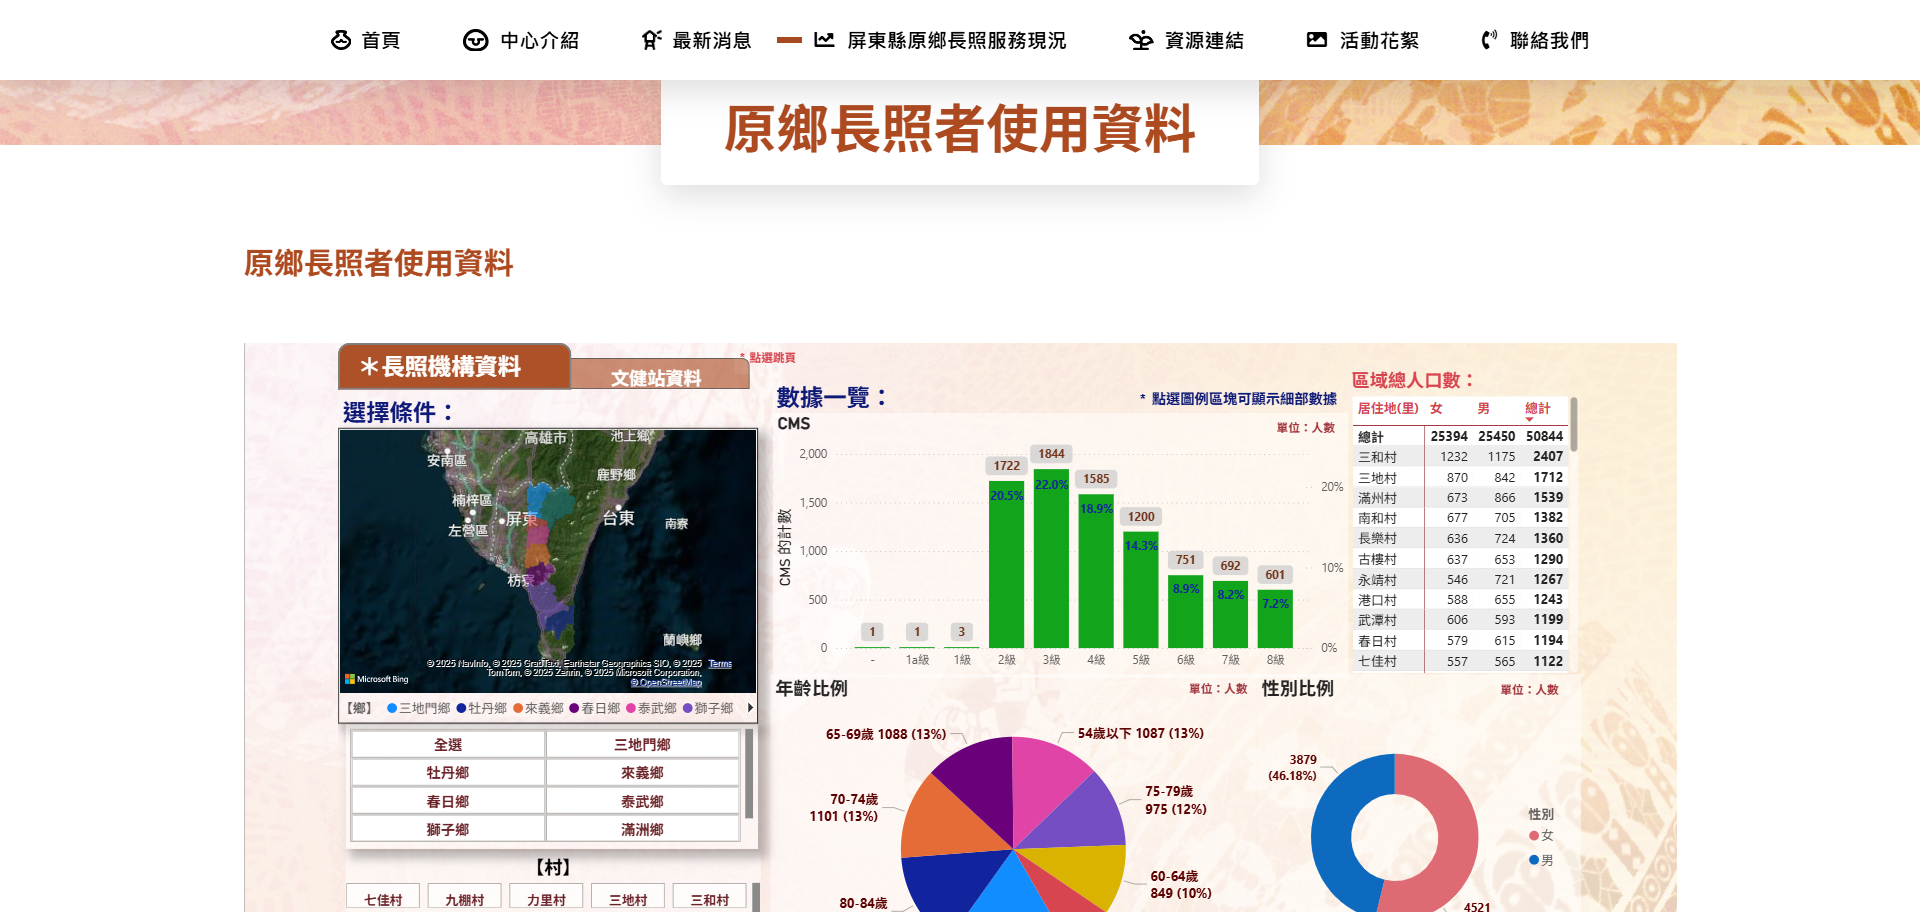Sort table by 居住地(里) column header
Image resolution: width=1920 pixels, height=912 pixels.
(1387, 408)
